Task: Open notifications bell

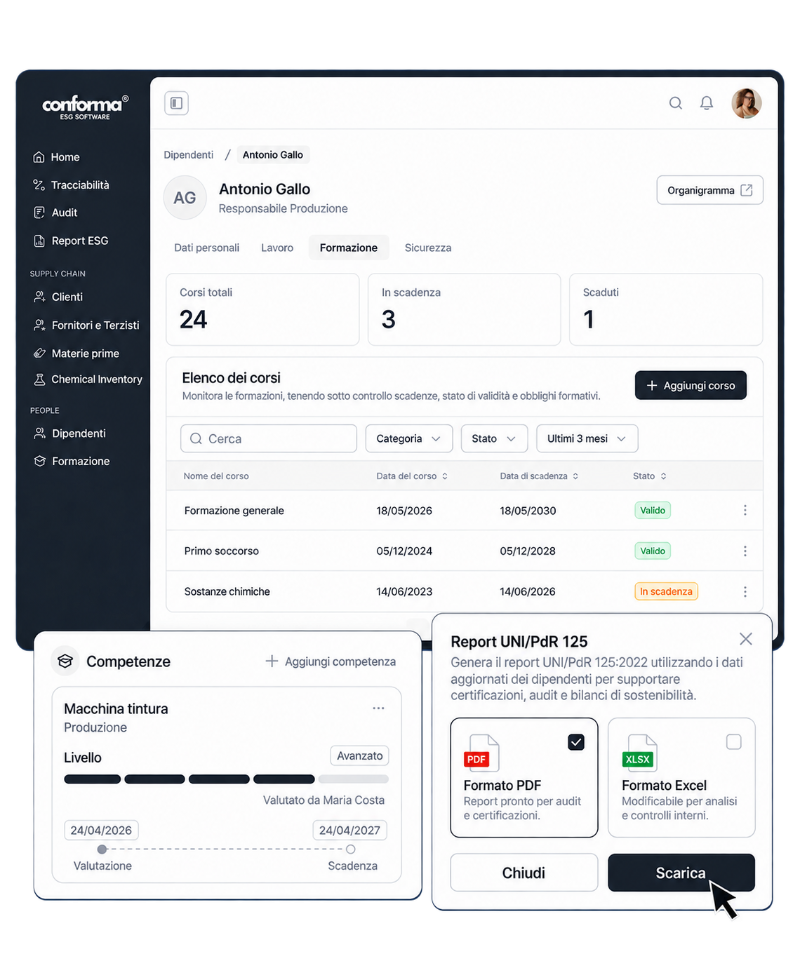Action: tap(706, 103)
